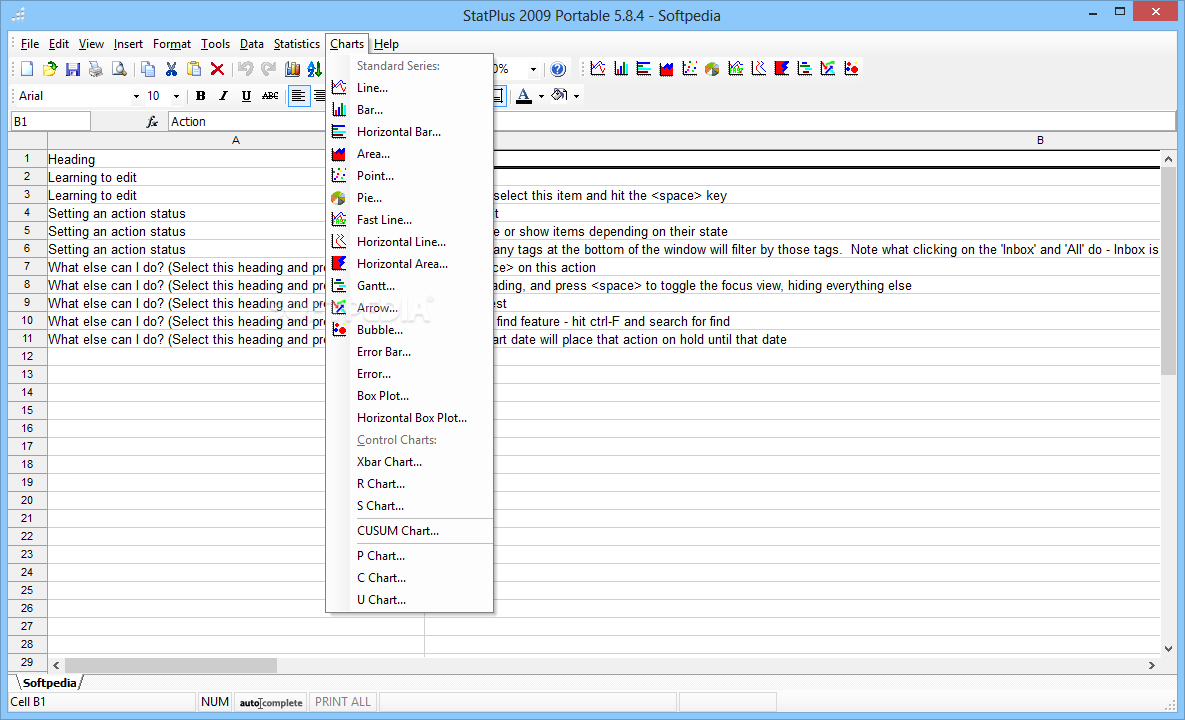Click the fx function icon beside formula bar
Screen dimensions: 1185x720
point(152,122)
